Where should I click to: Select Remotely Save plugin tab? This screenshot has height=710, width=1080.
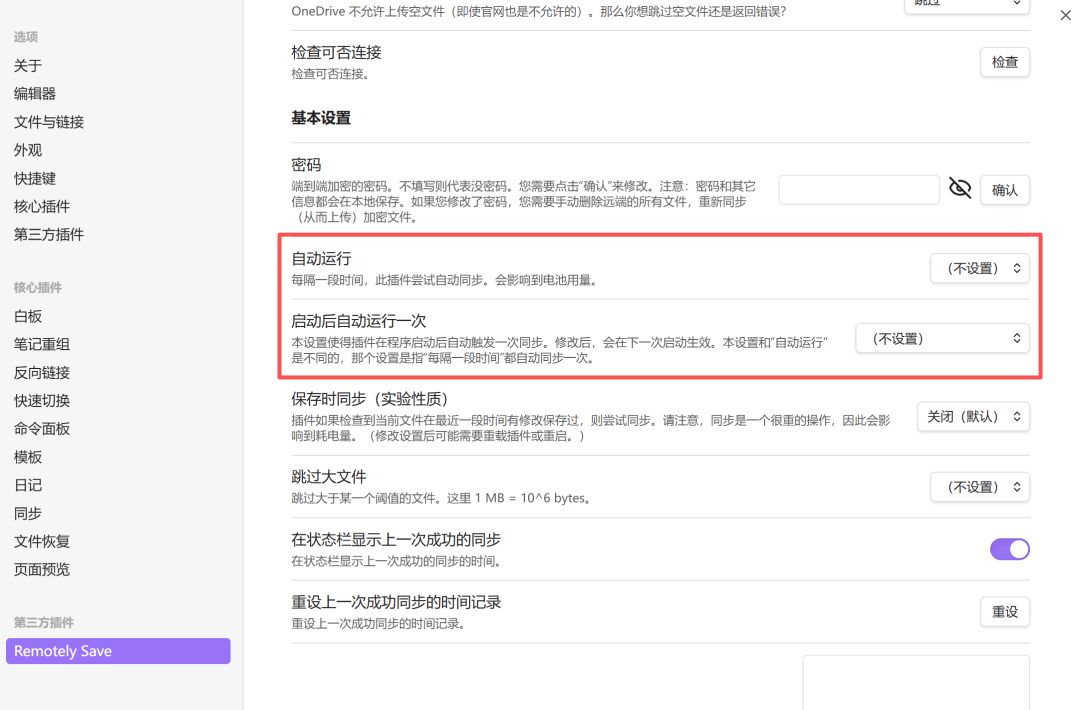118,651
